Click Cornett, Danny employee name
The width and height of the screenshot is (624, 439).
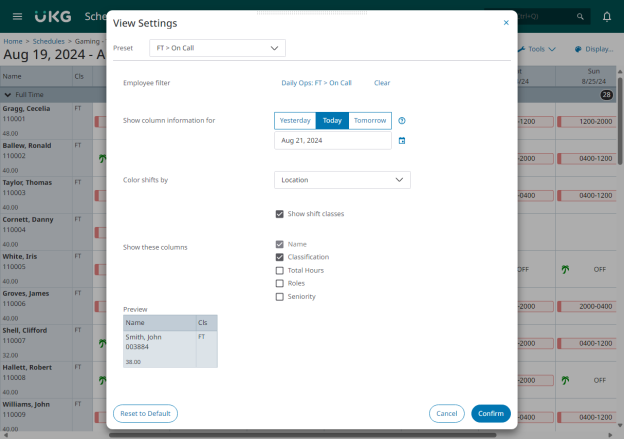(x=28, y=220)
